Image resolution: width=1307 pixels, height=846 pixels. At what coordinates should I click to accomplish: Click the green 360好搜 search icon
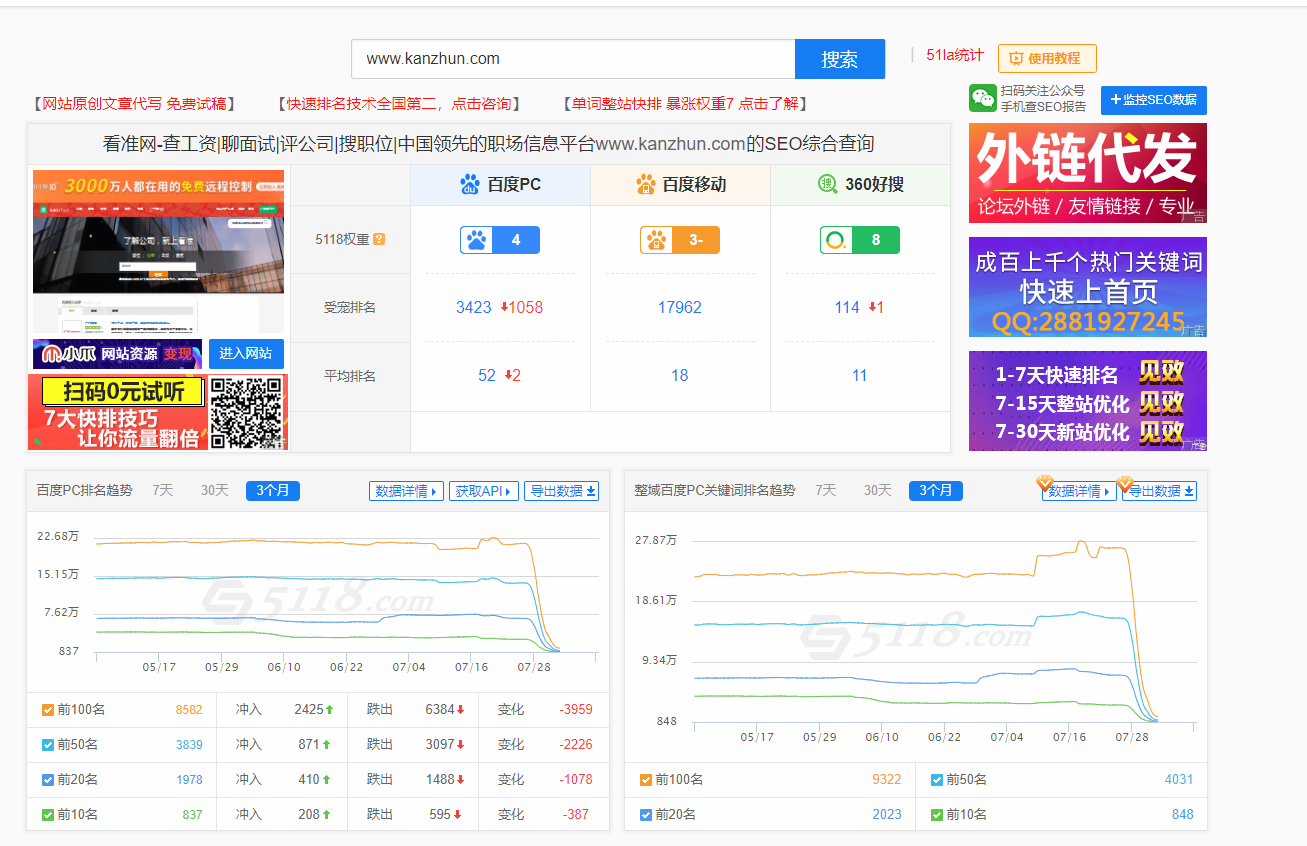828,184
